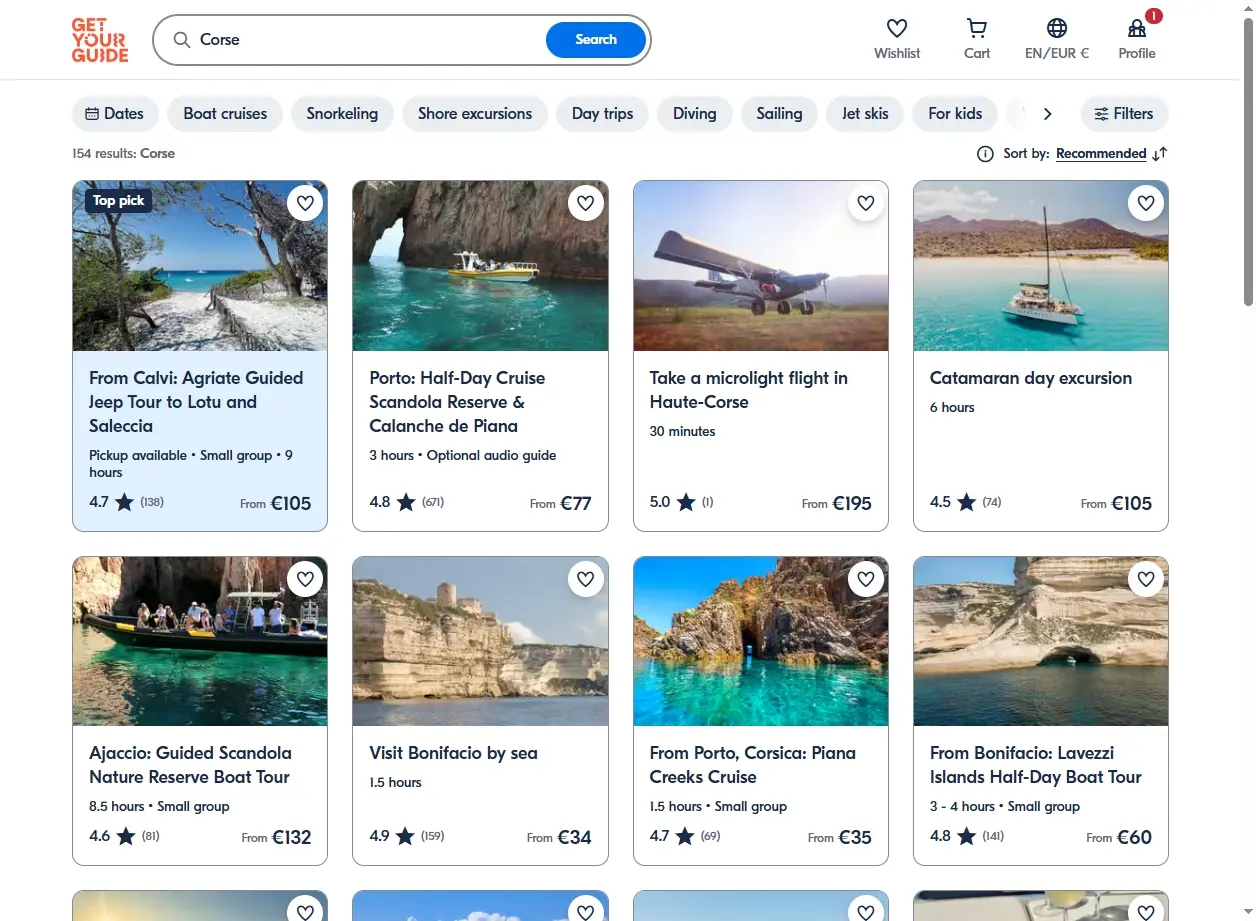Image resolution: width=1256 pixels, height=921 pixels.
Task: Click the 4.8 rating with 671 reviews
Action: pyautogui.click(x=406, y=502)
